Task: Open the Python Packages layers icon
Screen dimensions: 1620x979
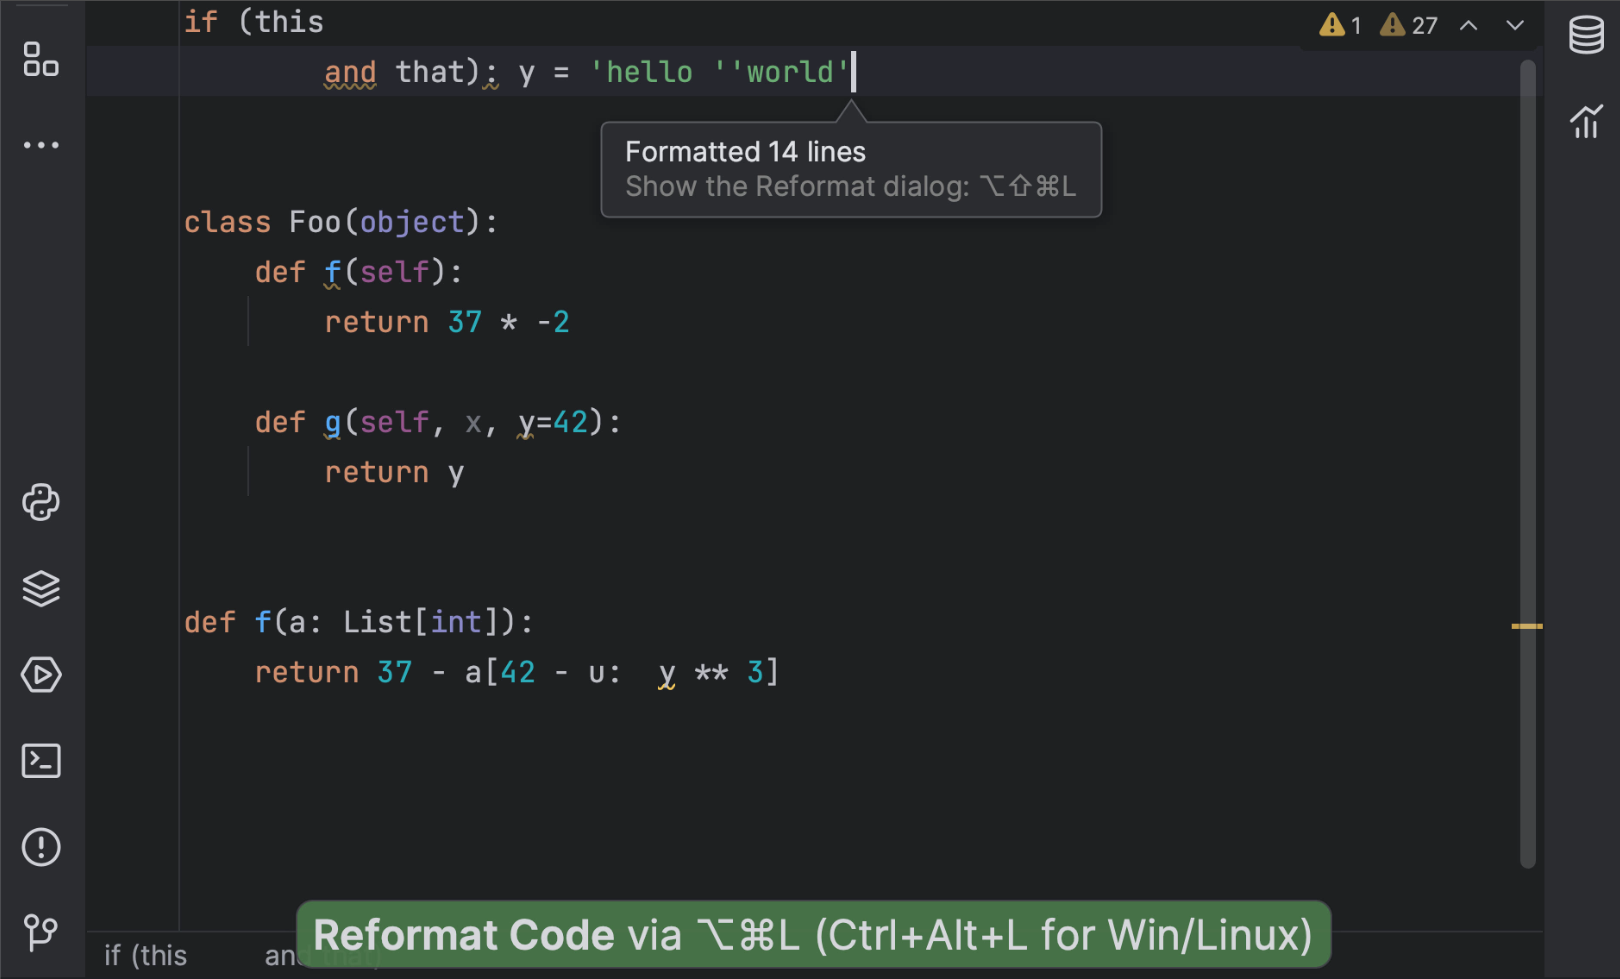Action: tap(41, 588)
